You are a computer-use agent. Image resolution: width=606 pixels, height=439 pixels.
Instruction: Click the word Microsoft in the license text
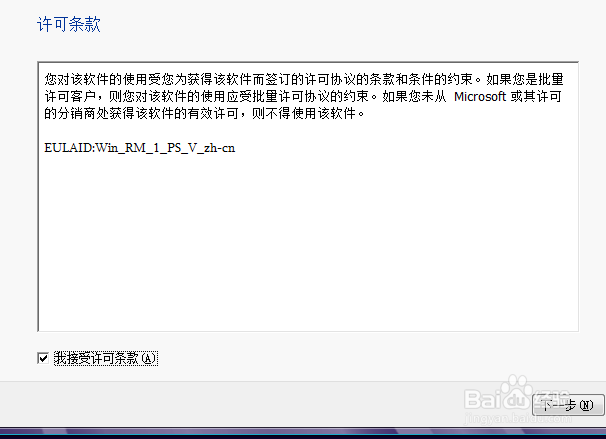480,96
